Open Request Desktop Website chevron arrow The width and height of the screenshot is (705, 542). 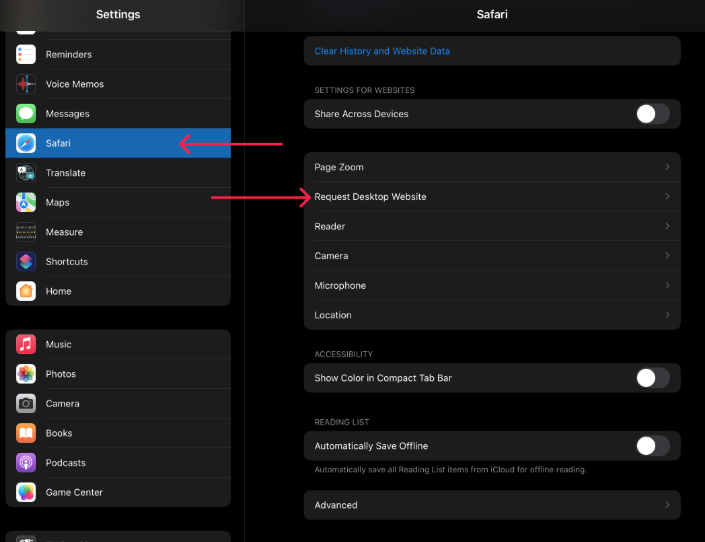click(x=667, y=197)
